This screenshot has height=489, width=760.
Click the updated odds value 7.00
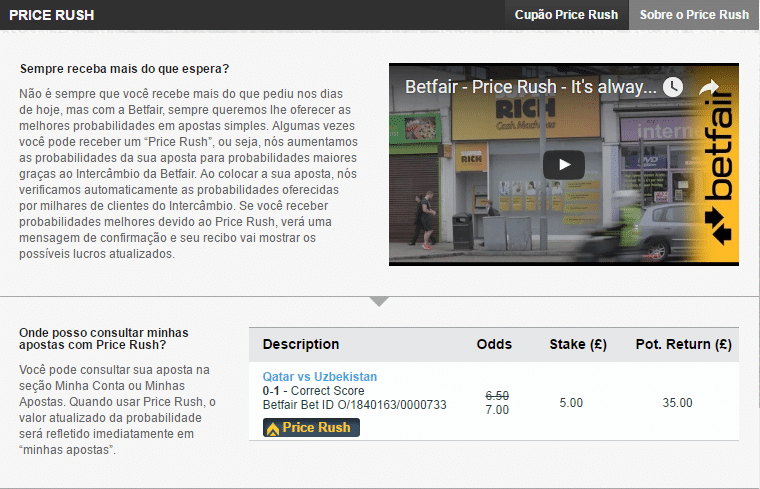click(497, 410)
